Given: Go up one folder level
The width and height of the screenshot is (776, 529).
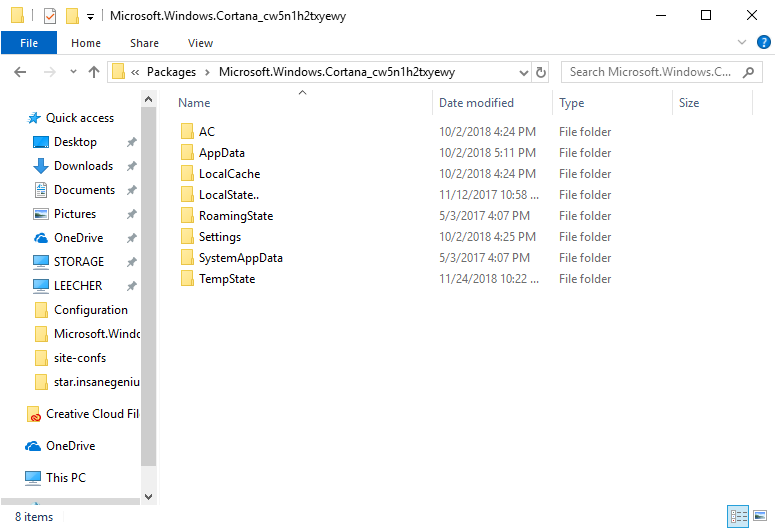Looking at the screenshot, I should (x=94, y=72).
